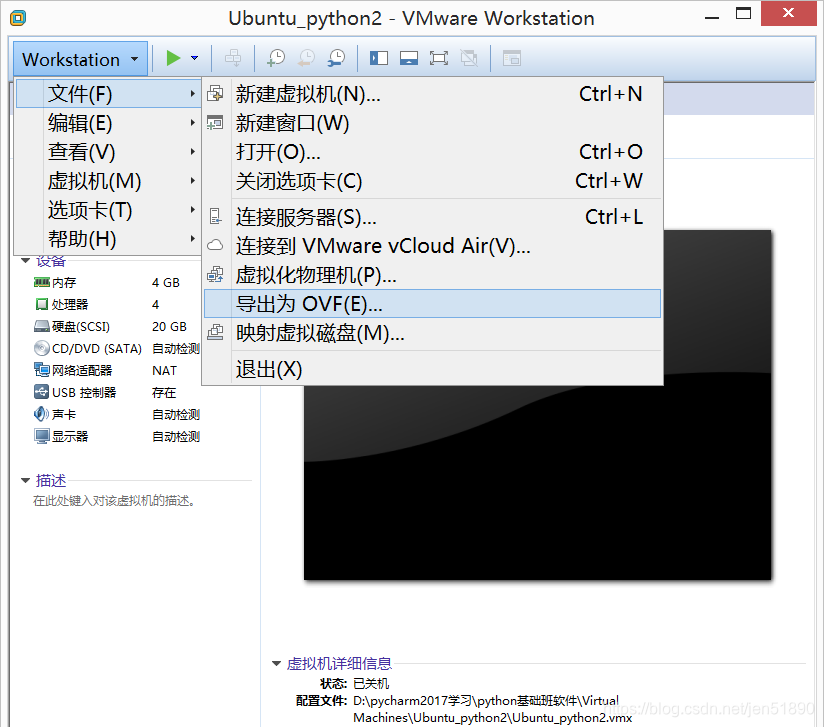Click the 20 GB disk size value

point(169,326)
